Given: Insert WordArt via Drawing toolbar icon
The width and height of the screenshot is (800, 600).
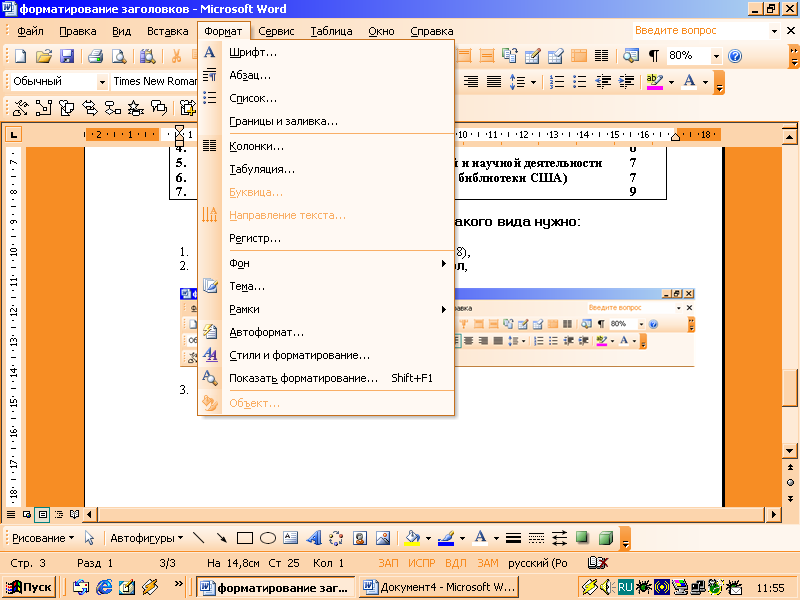Looking at the screenshot, I should click(313, 538).
